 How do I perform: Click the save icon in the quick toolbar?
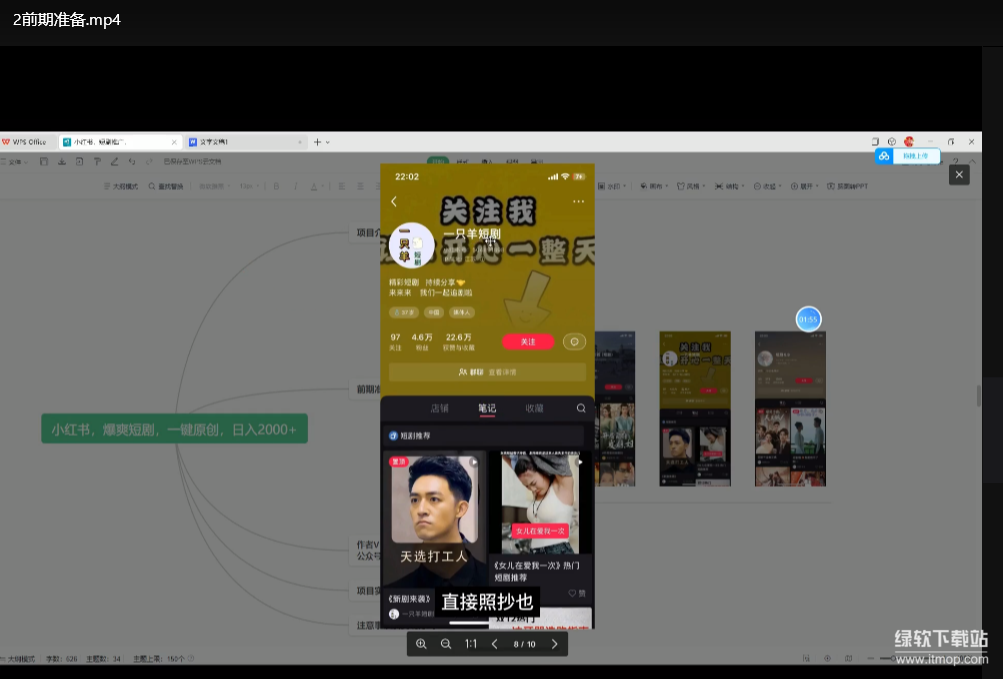pyautogui.click(x=44, y=162)
